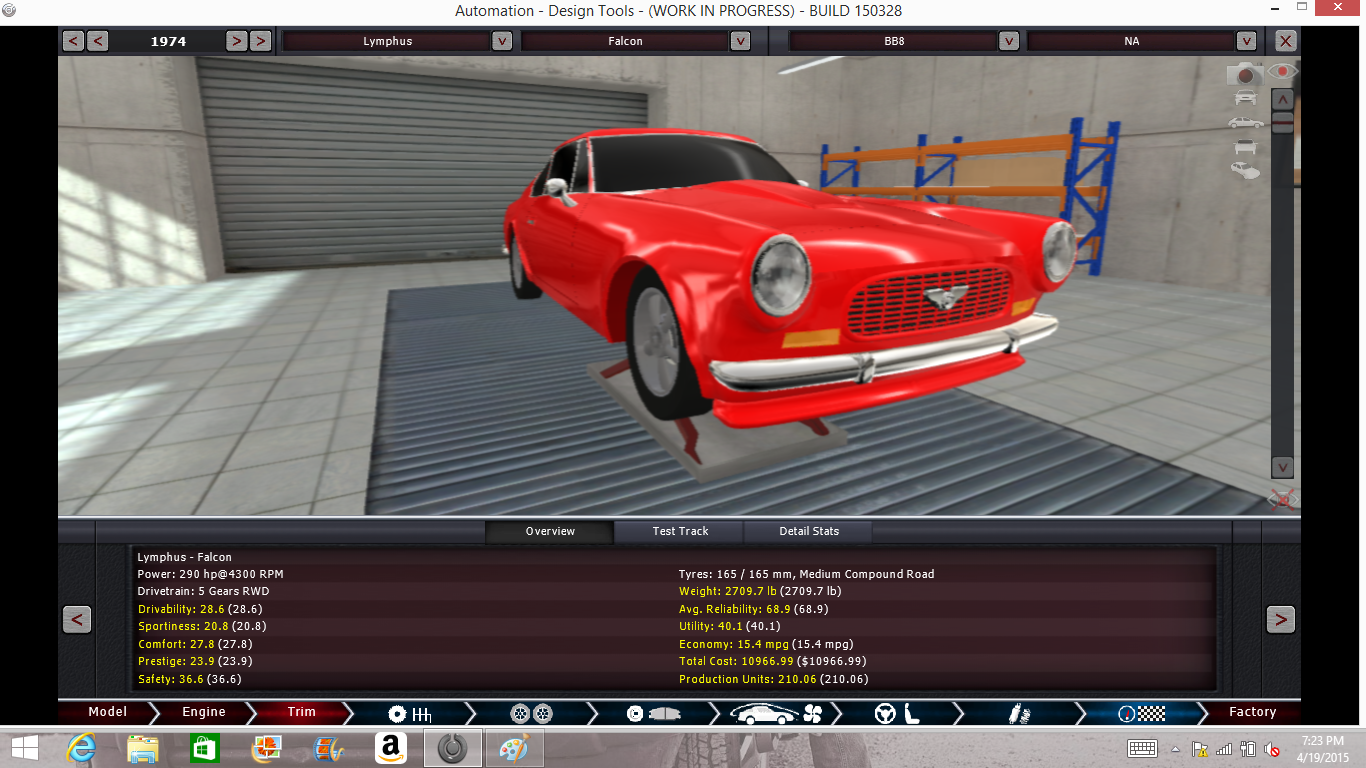Screen dimensions: 1366x768
Task: Open the NA variant dropdown
Action: click(x=1246, y=41)
